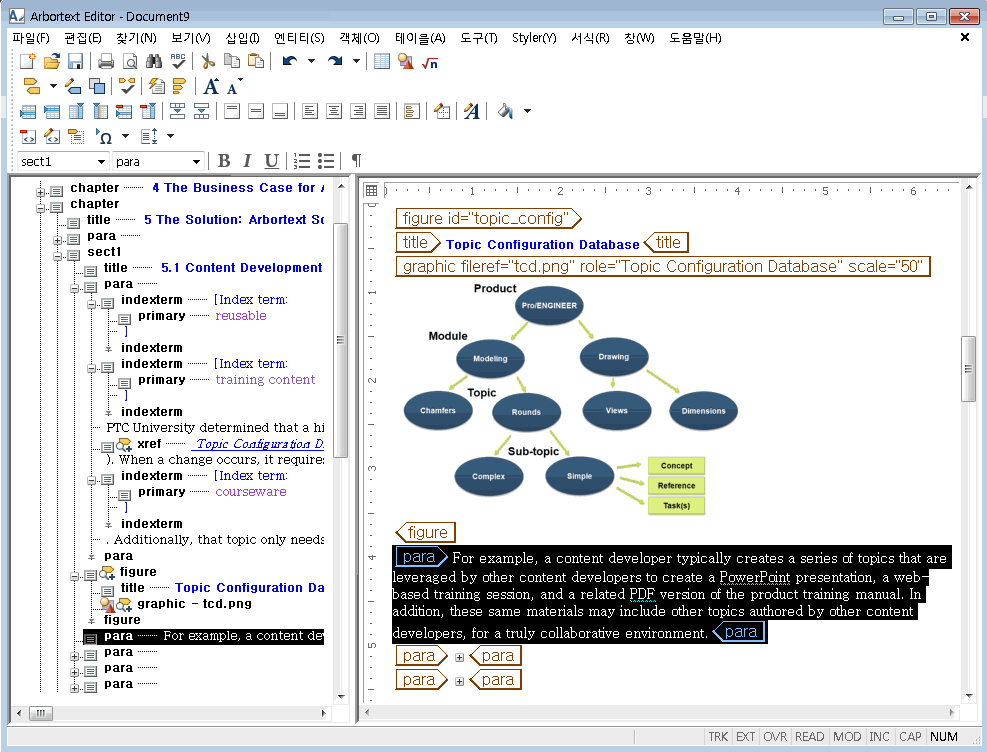Click the paint bucket fill icon
Image resolution: width=987 pixels, height=752 pixels.
click(505, 111)
